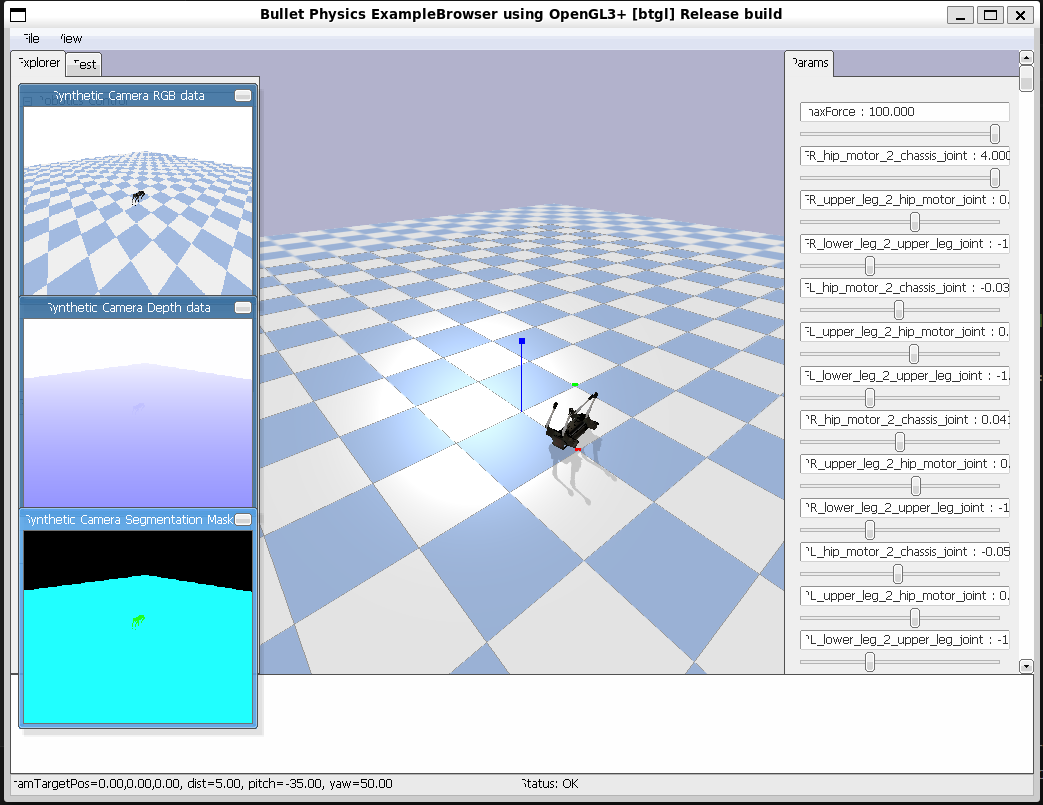Click the Params panel scrollbar thumb
Viewport: 1043px width, 805px height.
pyautogui.click(x=1026, y=78)
